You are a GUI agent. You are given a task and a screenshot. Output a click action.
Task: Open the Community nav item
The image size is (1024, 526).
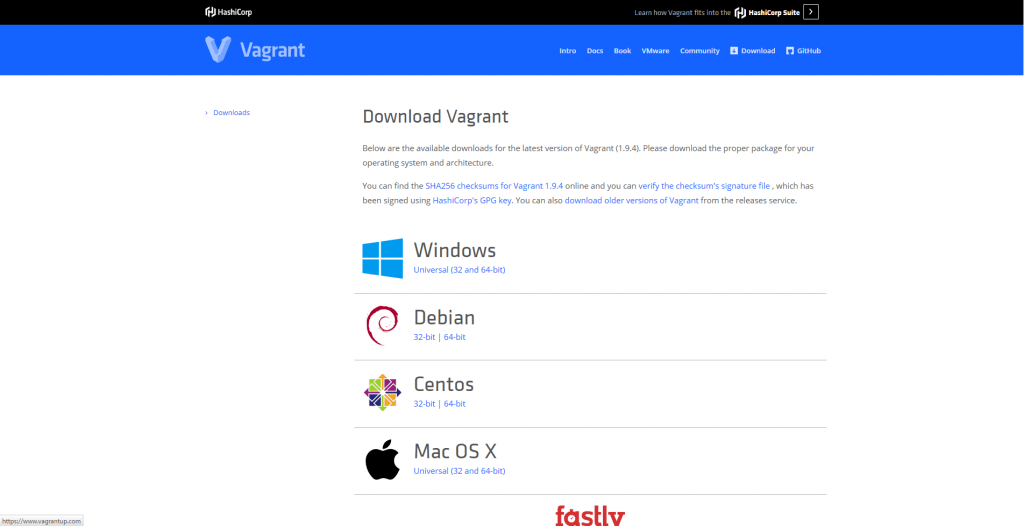click(699, 51)
